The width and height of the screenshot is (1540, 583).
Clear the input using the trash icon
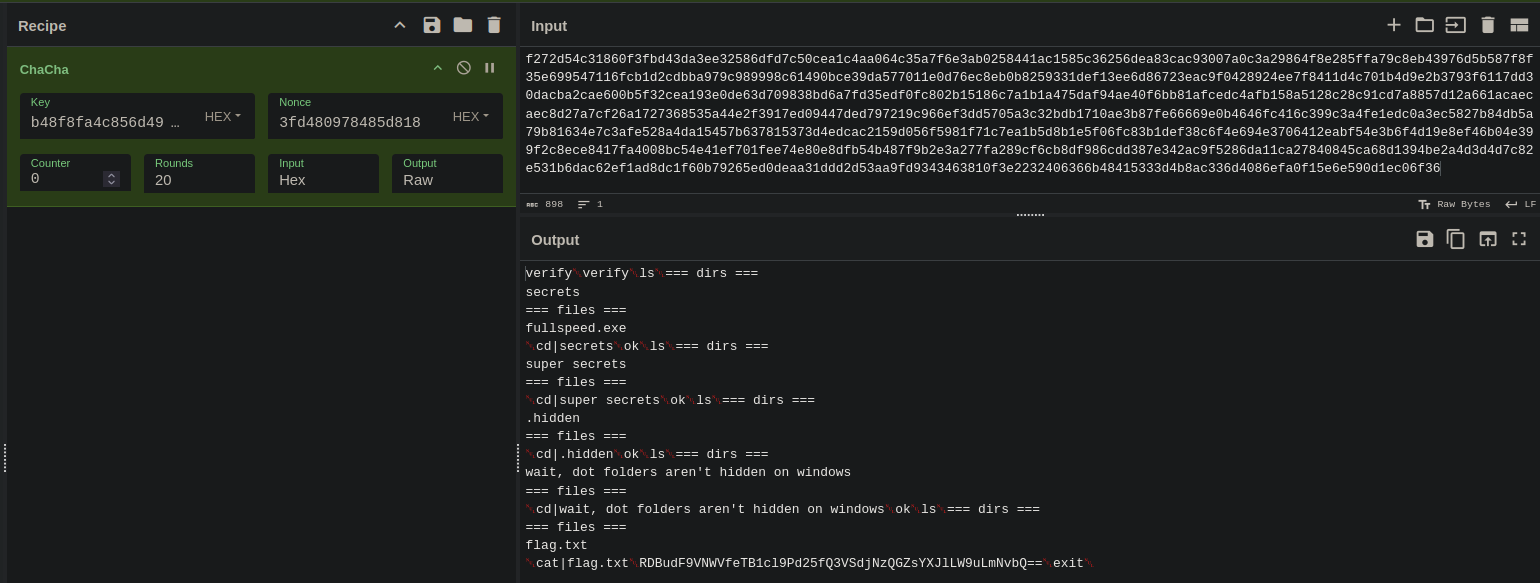point(1488,25)
